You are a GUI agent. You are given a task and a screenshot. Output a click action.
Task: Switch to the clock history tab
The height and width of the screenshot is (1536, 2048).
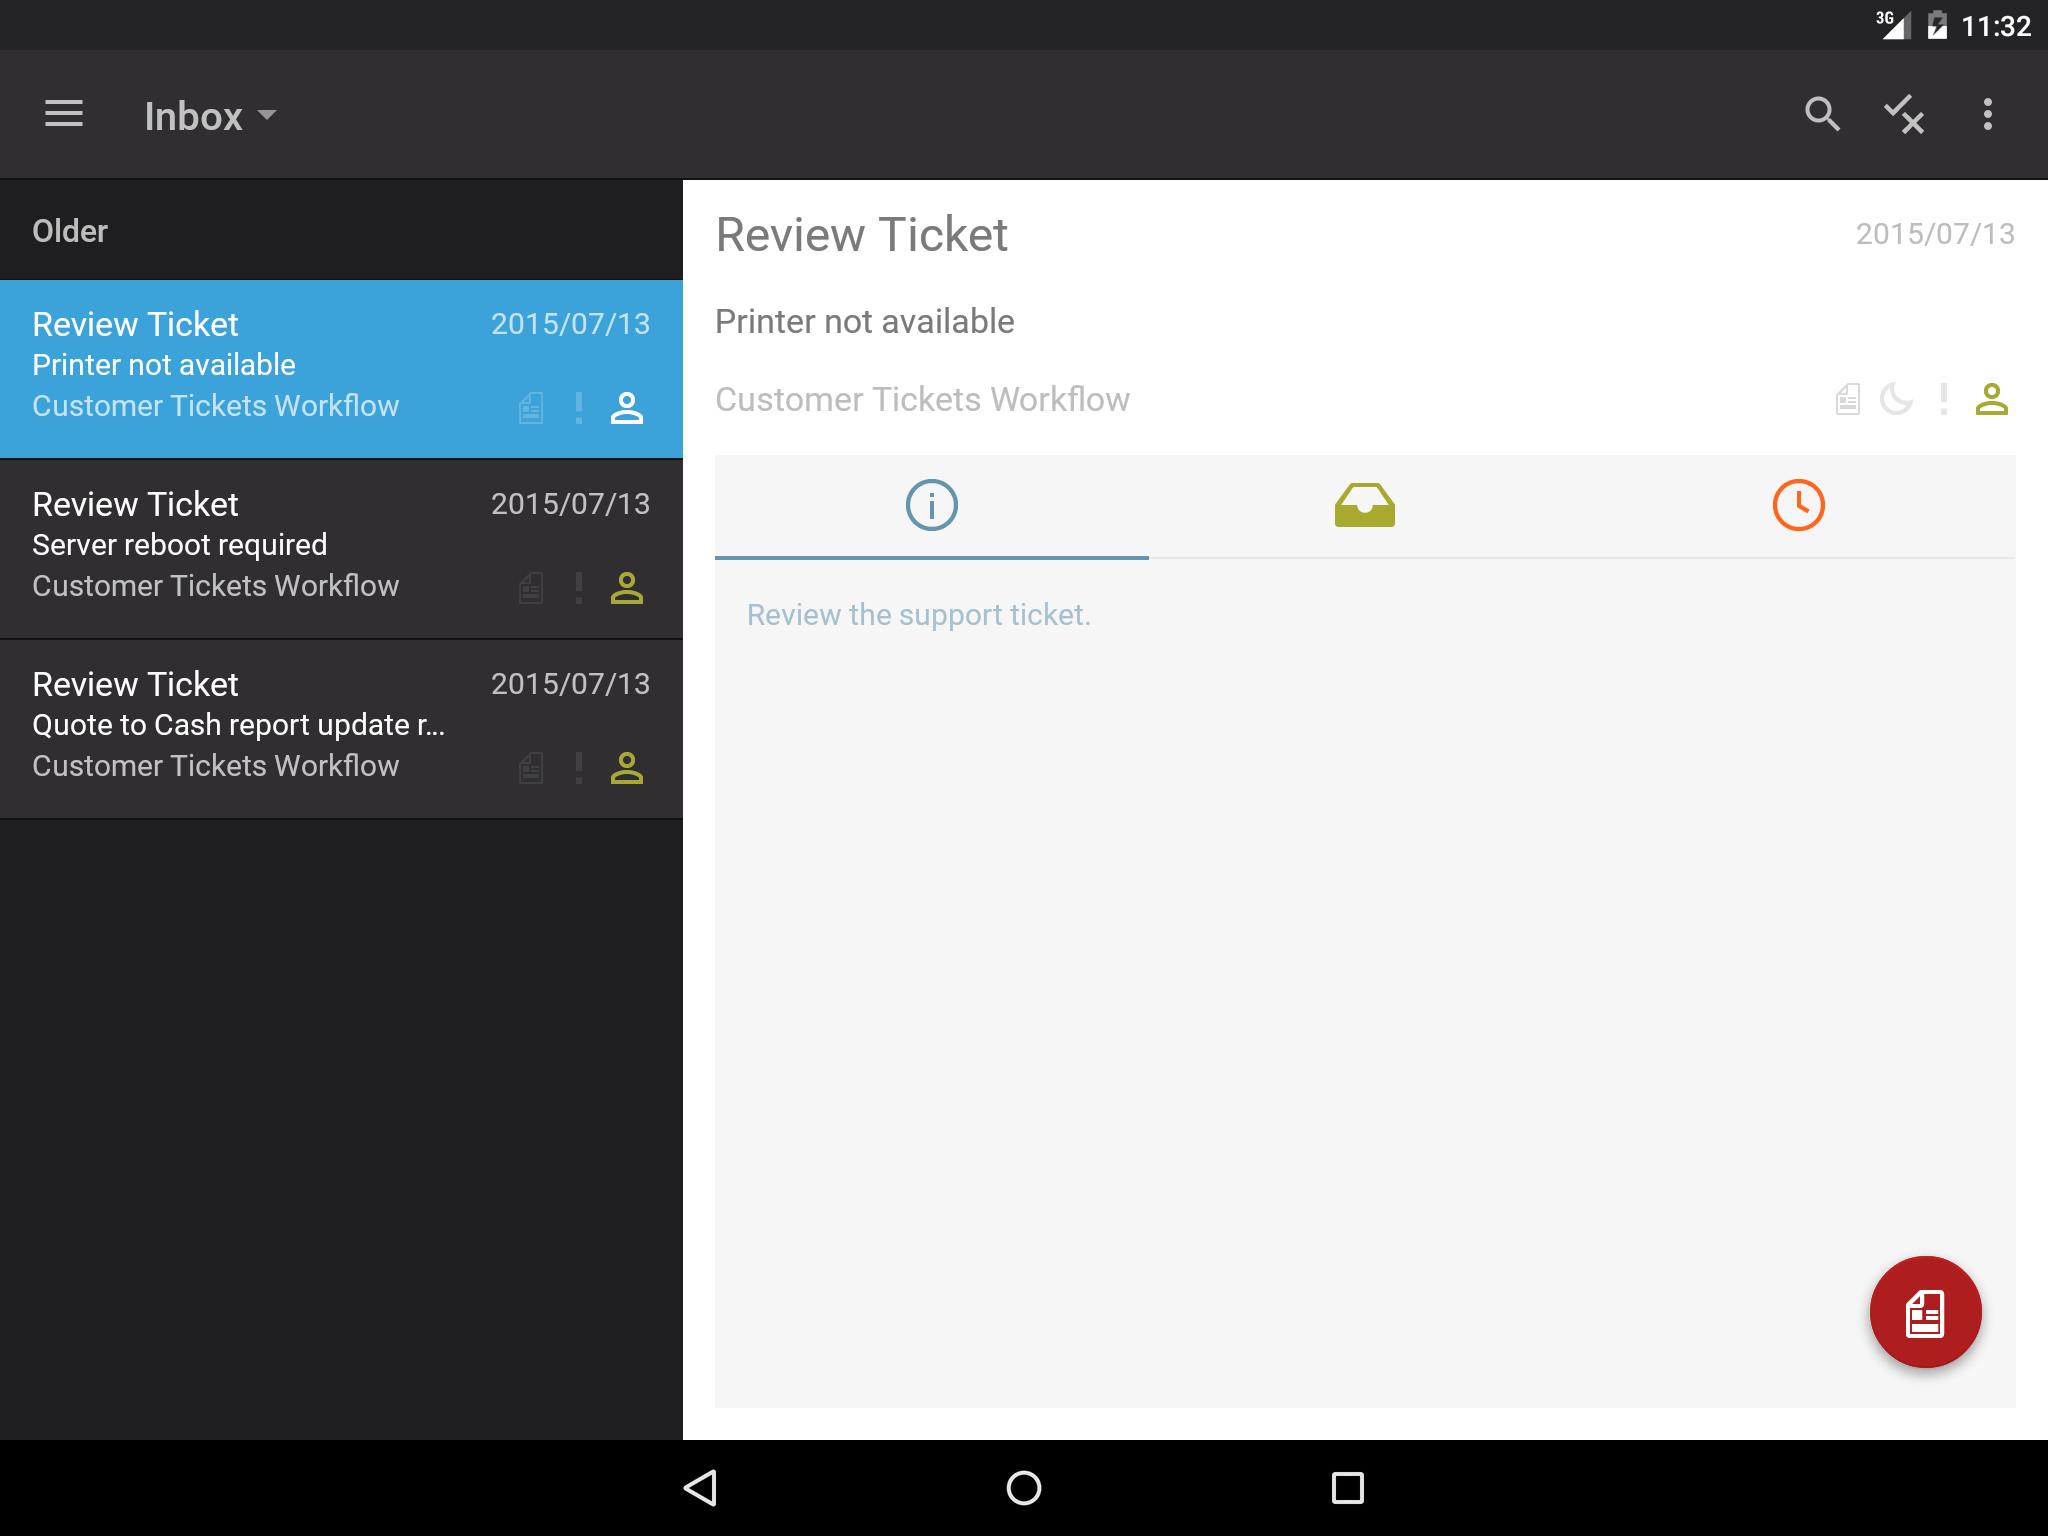coord(1799,506)
